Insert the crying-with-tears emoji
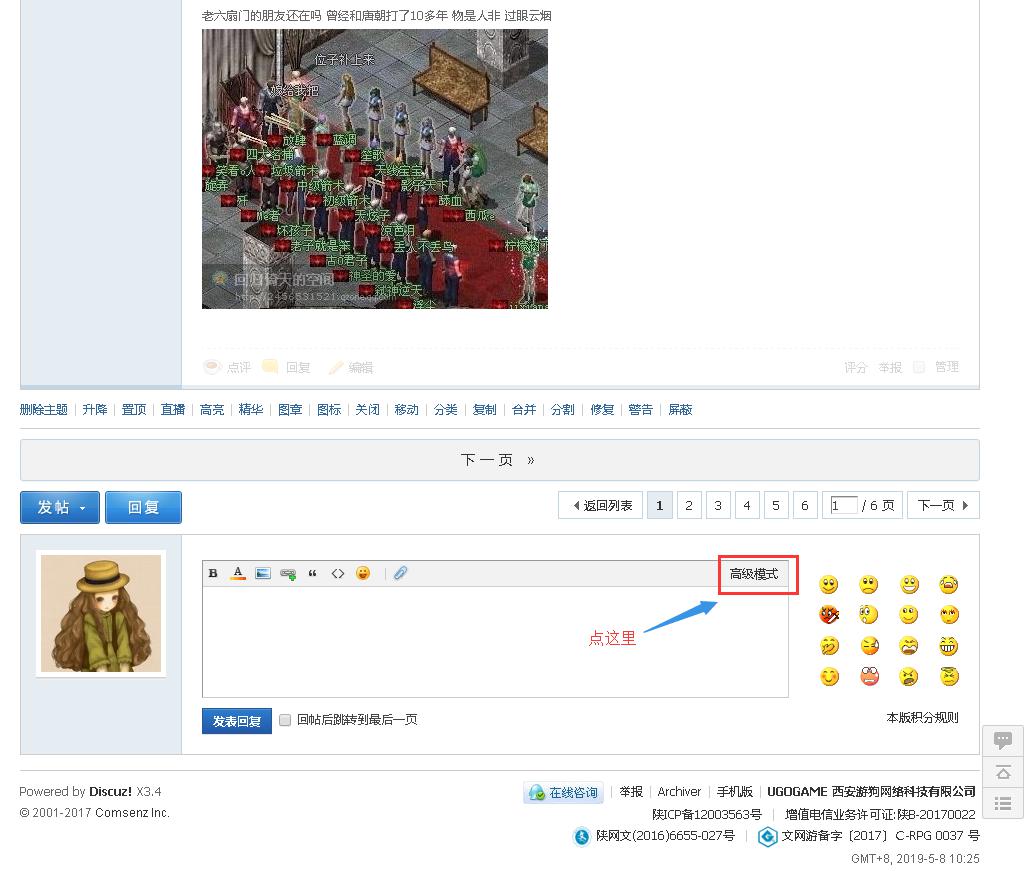 click(948, 585)
